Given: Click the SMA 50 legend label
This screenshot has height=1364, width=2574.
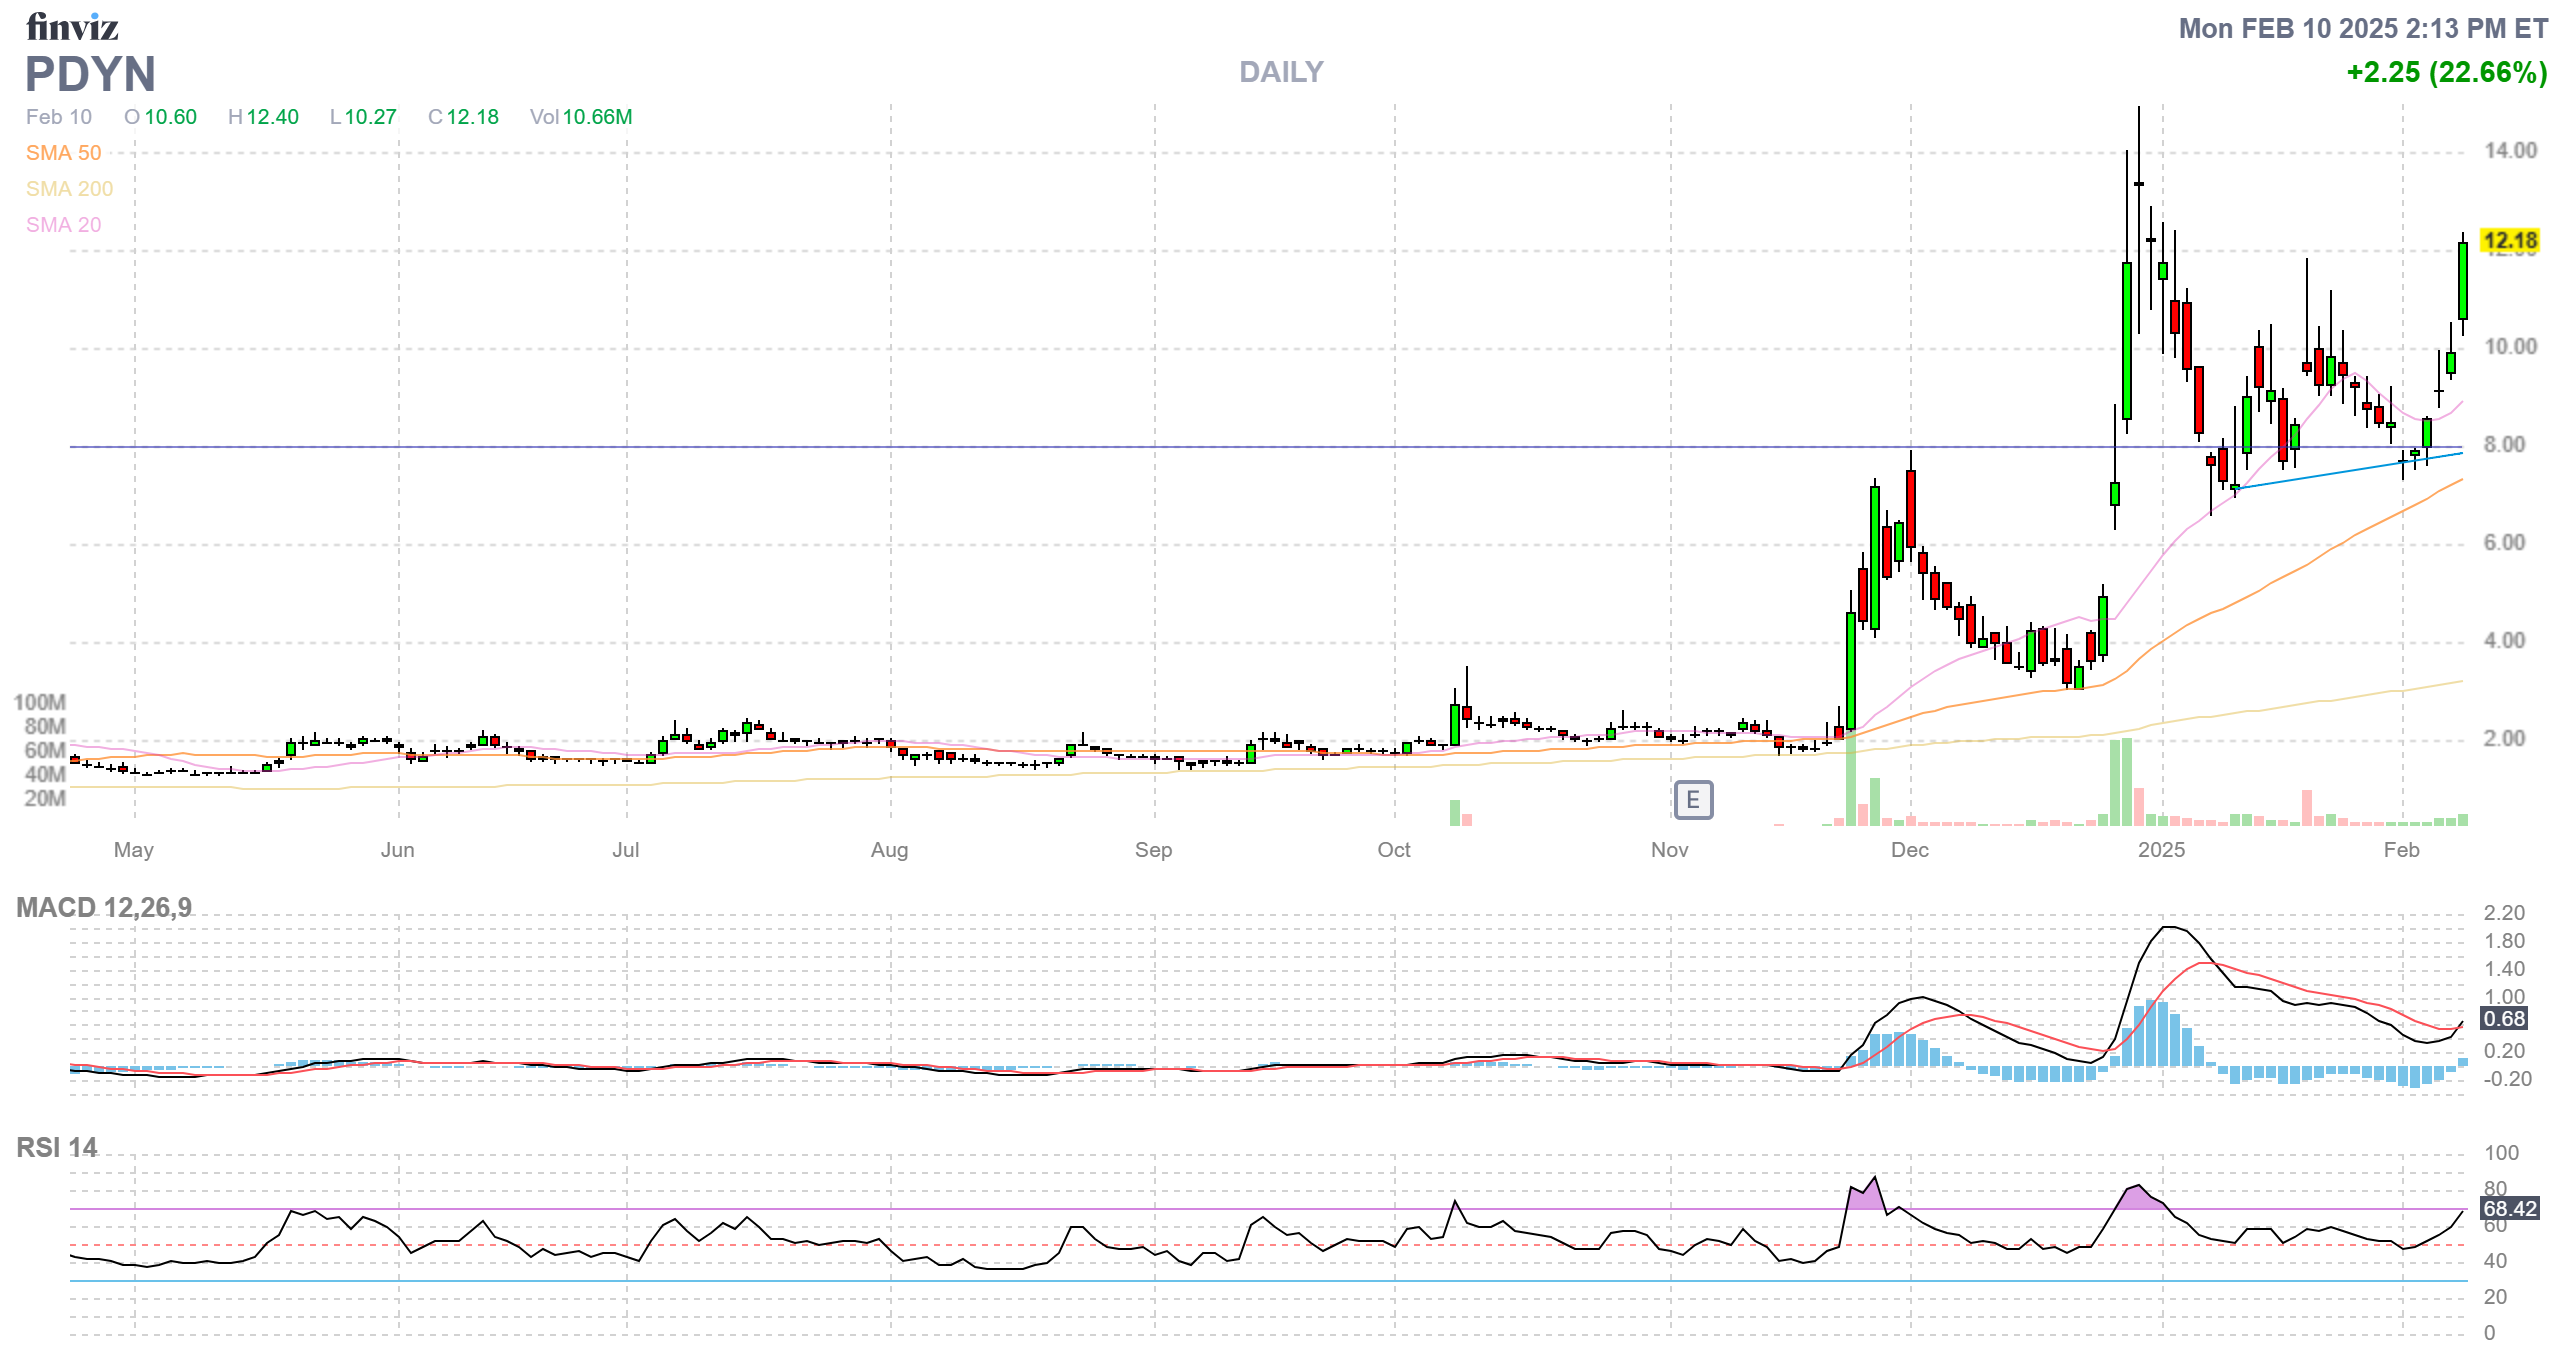Looking at the screenshot, I should click(63, 153).
